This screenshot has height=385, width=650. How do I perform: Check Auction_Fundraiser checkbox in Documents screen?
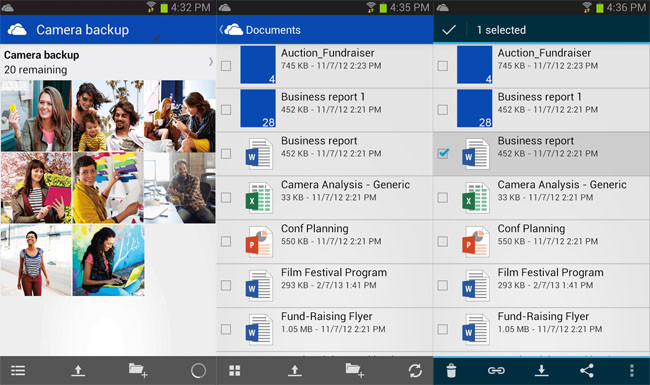[226, 66]
